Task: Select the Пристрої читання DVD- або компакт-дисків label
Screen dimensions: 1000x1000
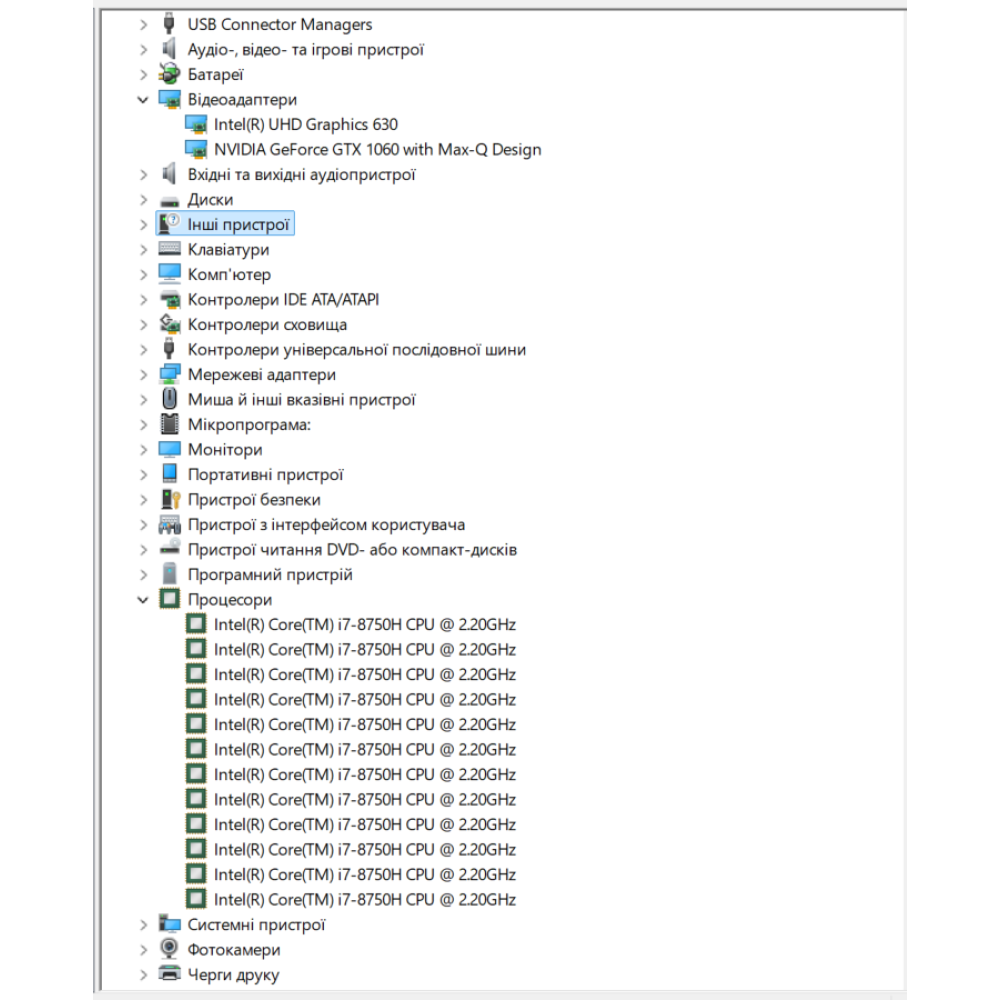Action: [x=352, y=550]
